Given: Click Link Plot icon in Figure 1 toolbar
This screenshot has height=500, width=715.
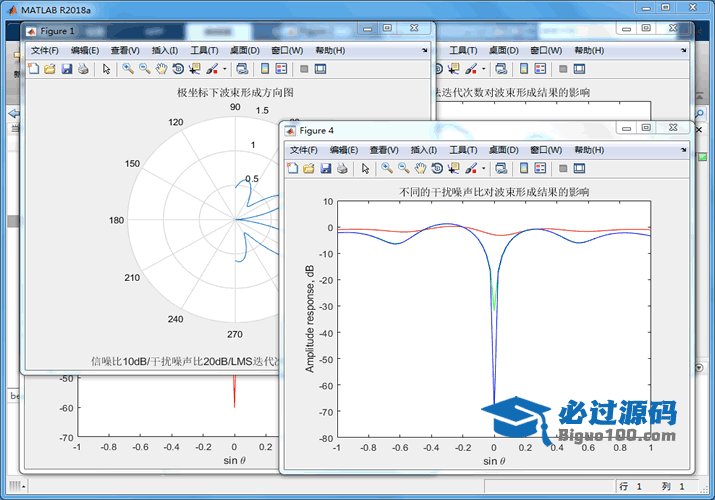Looking at the screenshot, I should [x=242, y=69].
